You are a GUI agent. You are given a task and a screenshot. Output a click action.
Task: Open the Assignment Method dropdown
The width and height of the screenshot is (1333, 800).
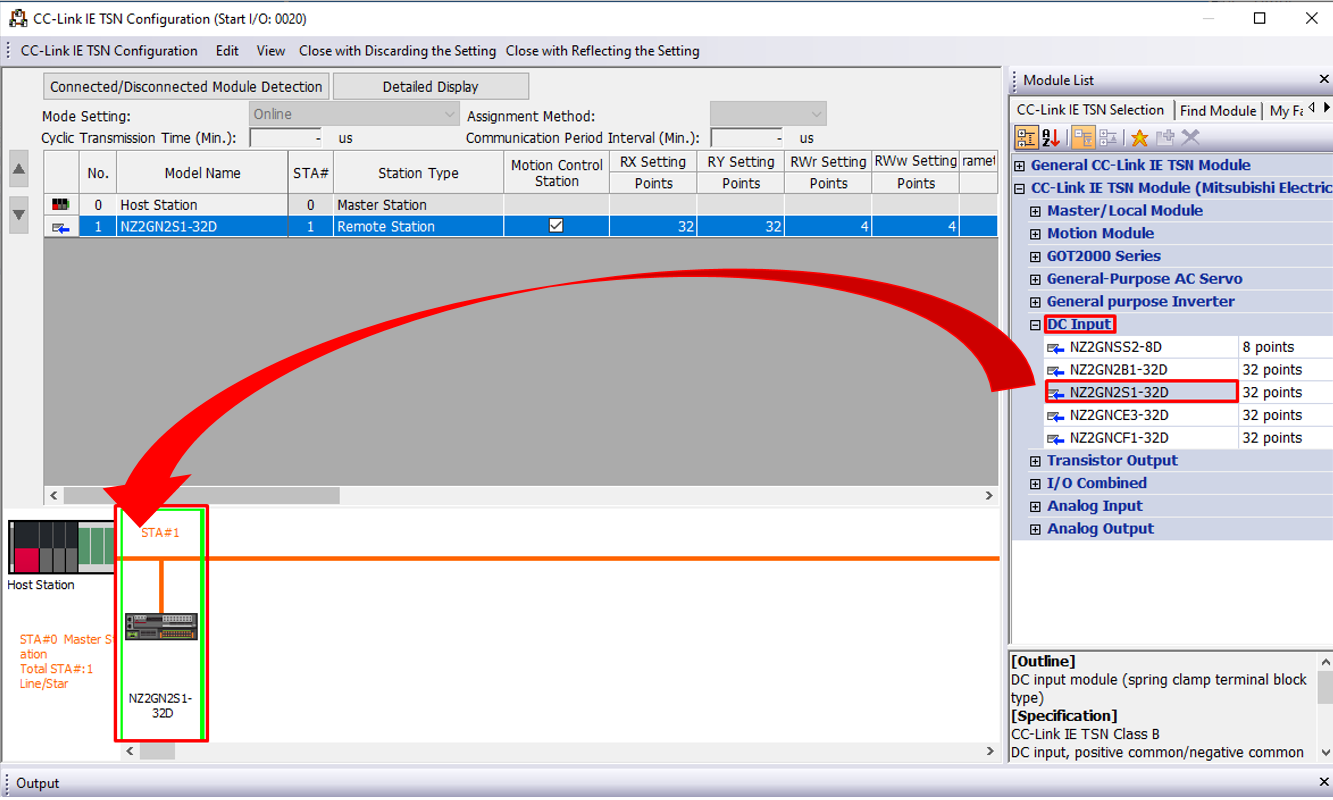768,114
